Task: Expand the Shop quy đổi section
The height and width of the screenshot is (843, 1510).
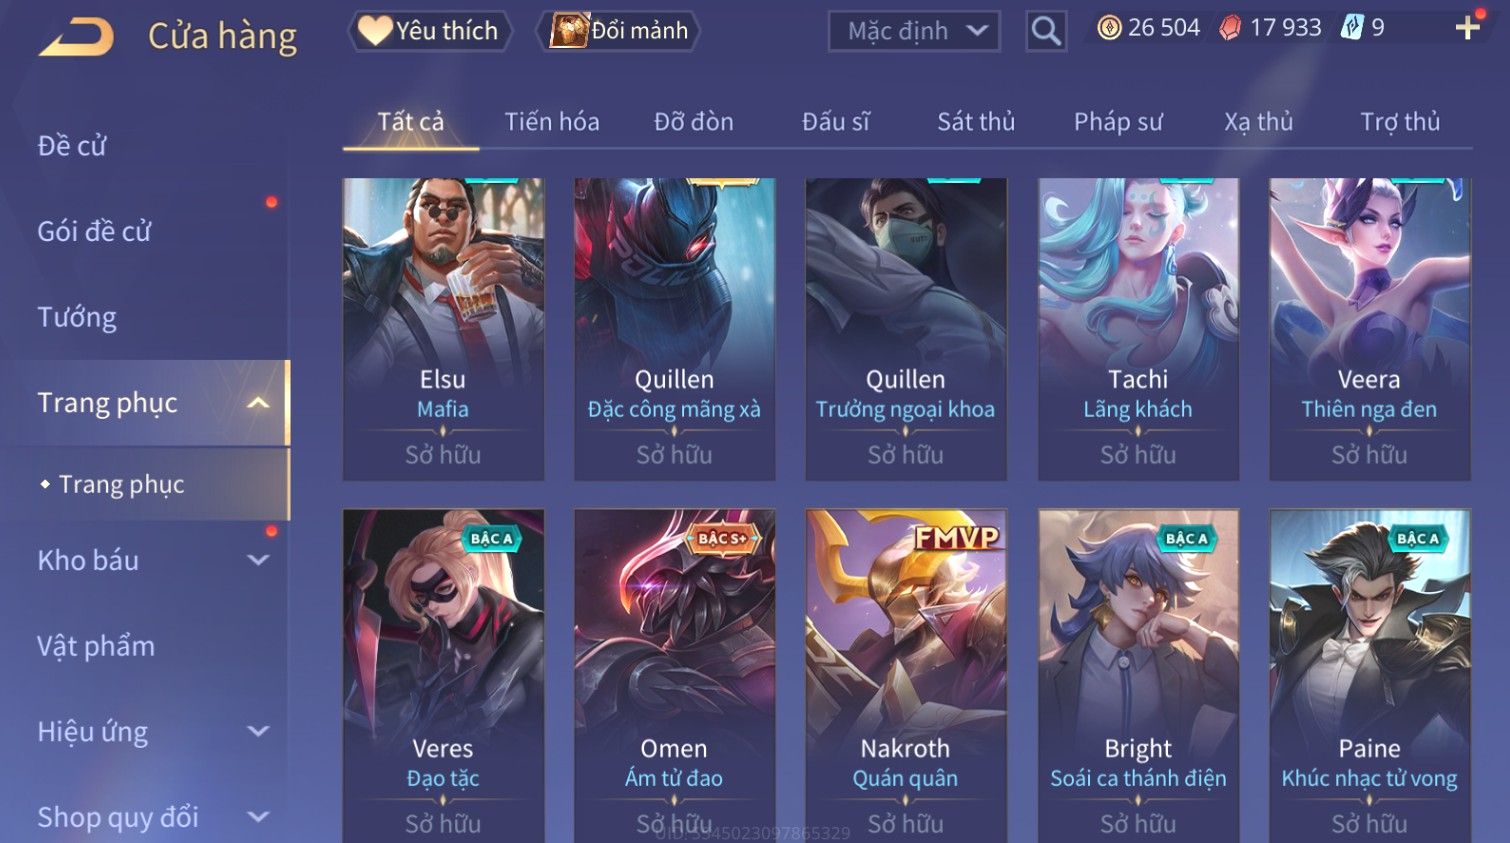Action: coord(258,817)
